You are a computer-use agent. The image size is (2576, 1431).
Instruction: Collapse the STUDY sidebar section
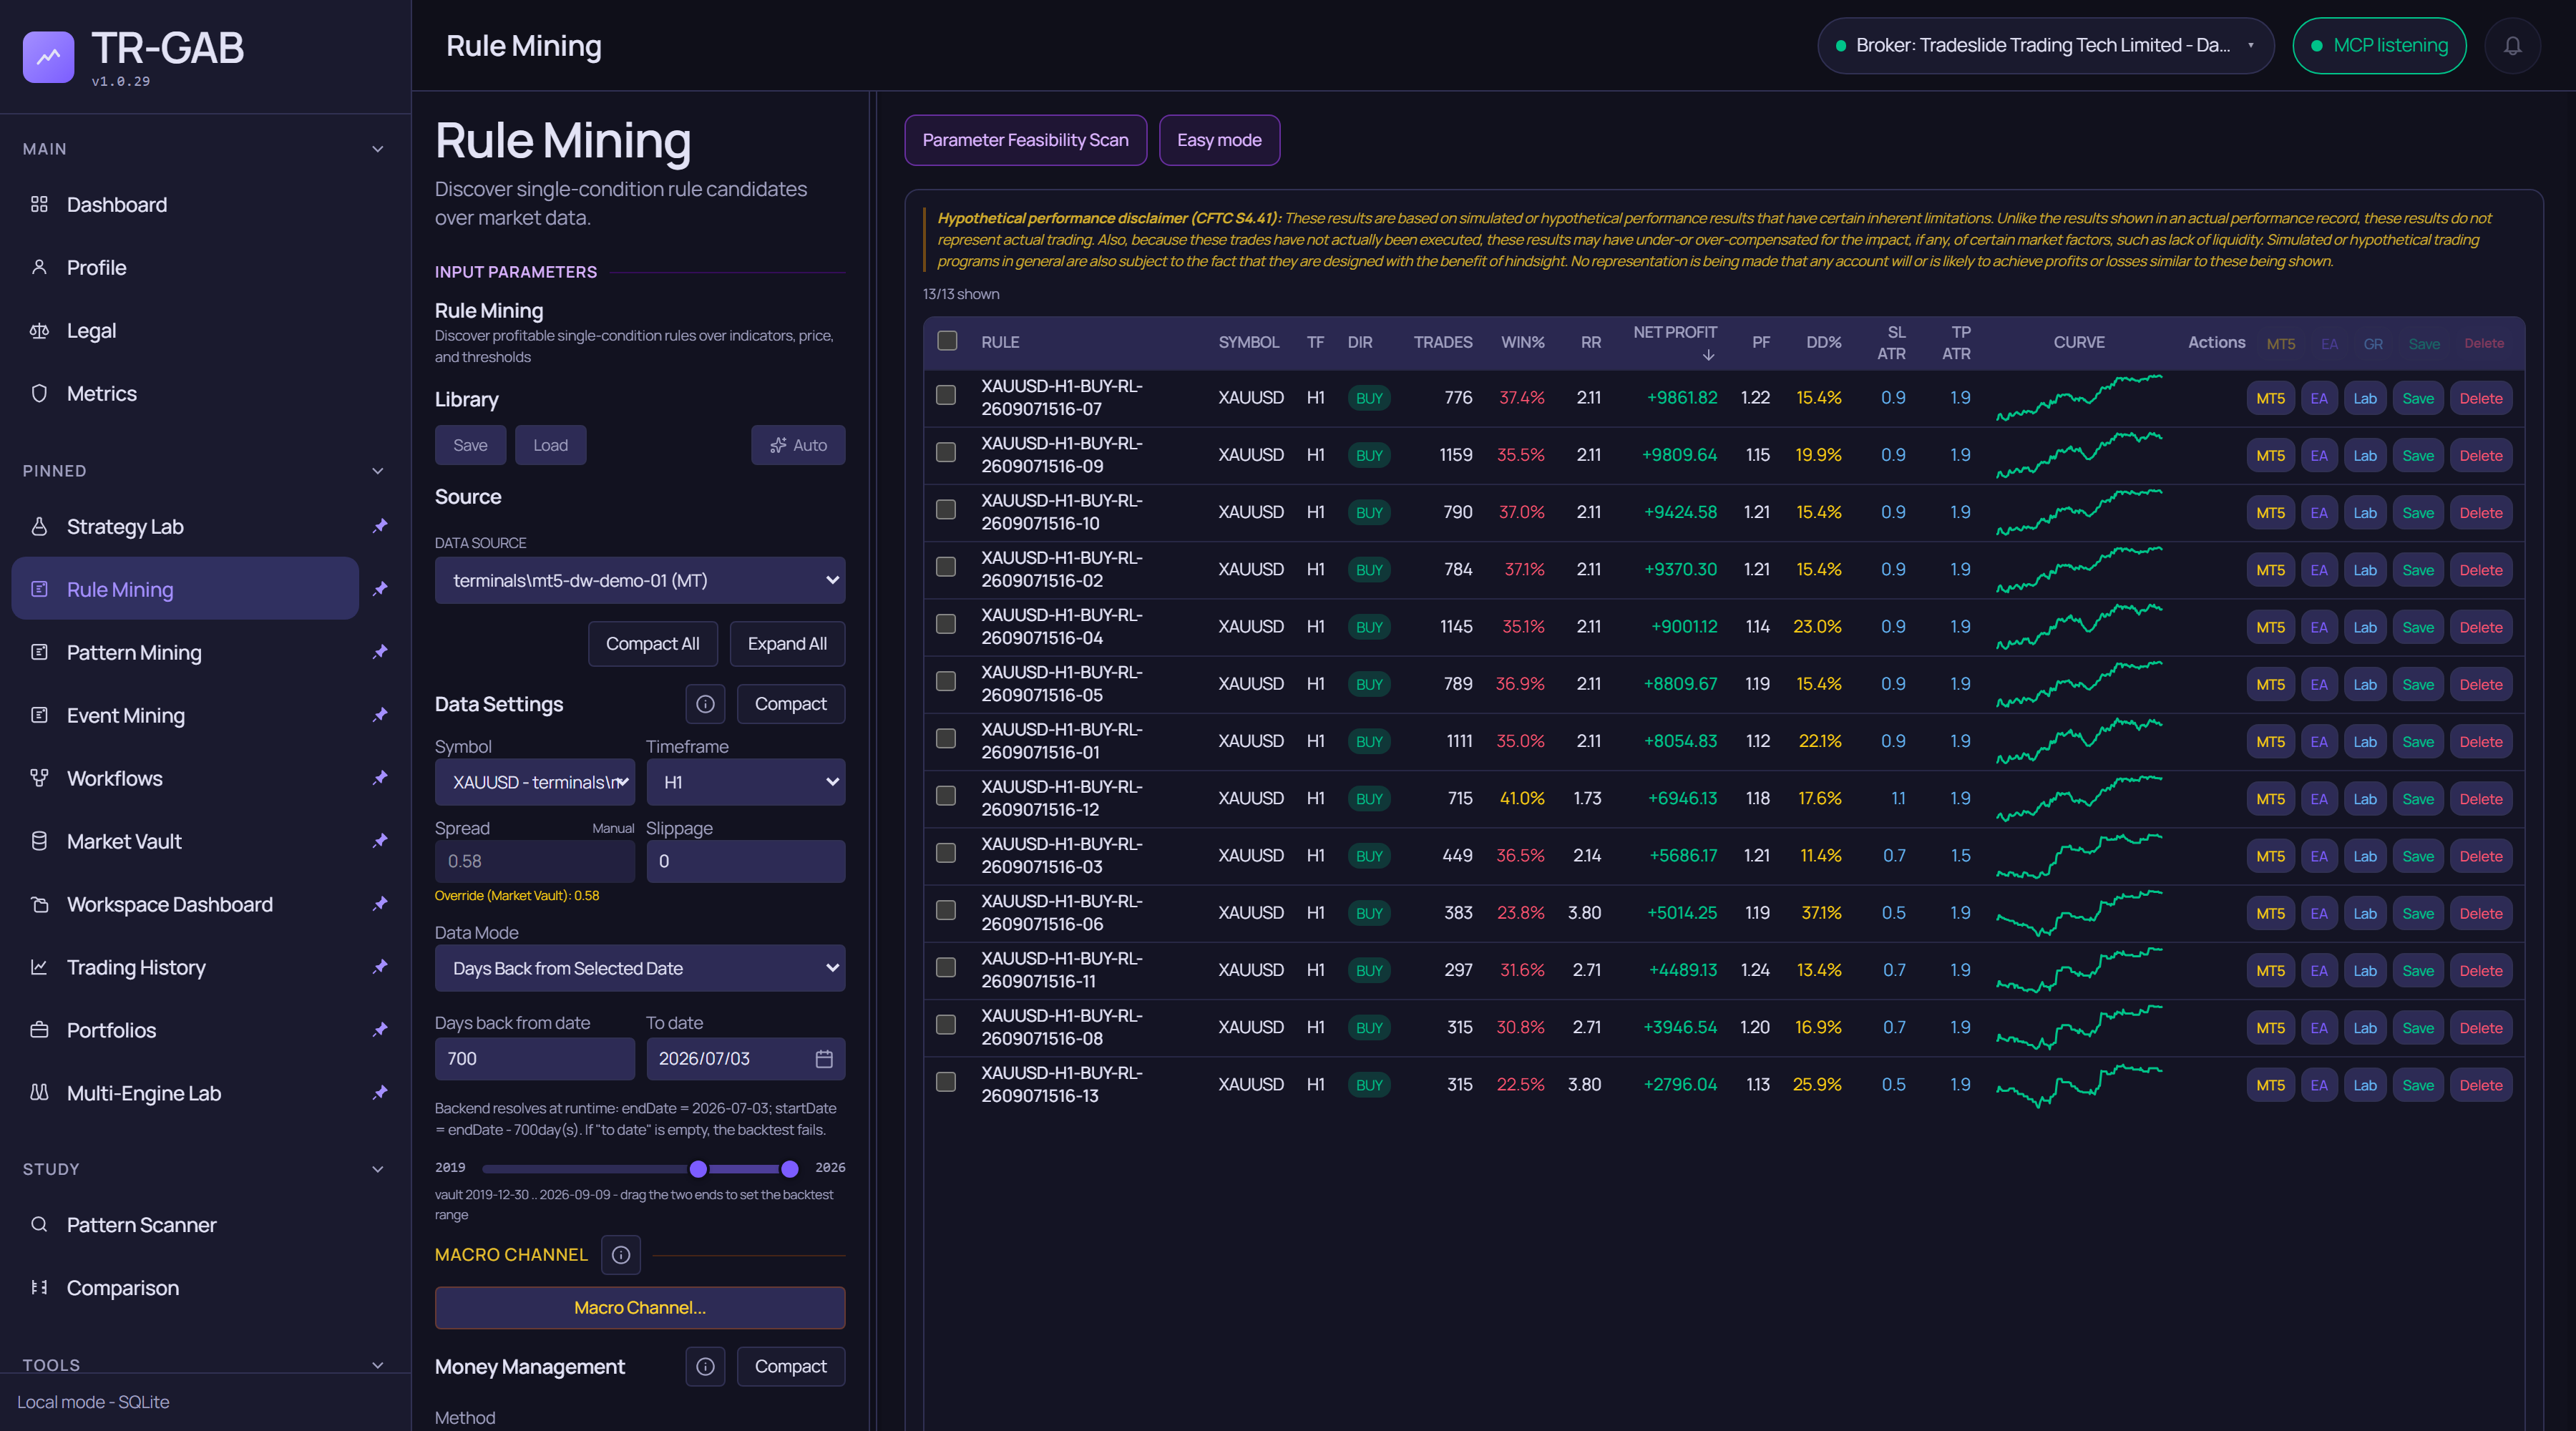tap(378, 1169)
